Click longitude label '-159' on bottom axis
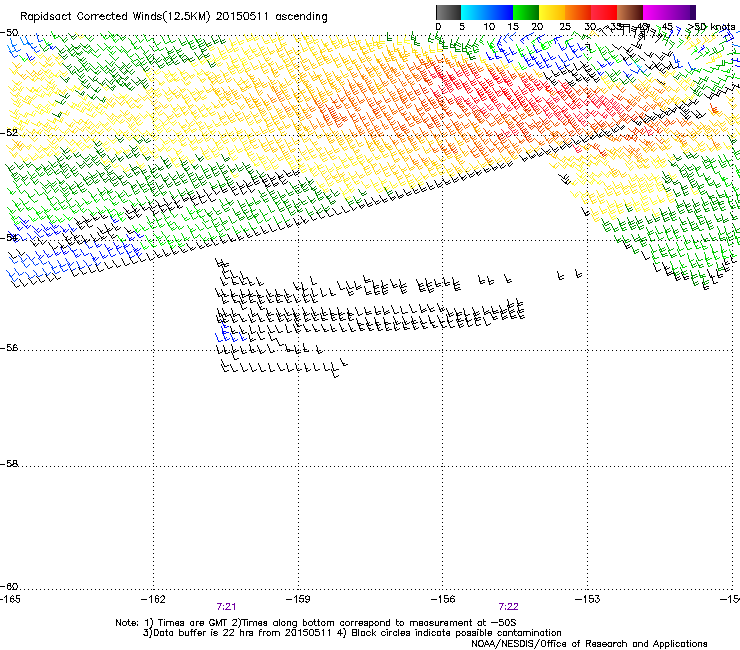 click(x=298, y=599)
